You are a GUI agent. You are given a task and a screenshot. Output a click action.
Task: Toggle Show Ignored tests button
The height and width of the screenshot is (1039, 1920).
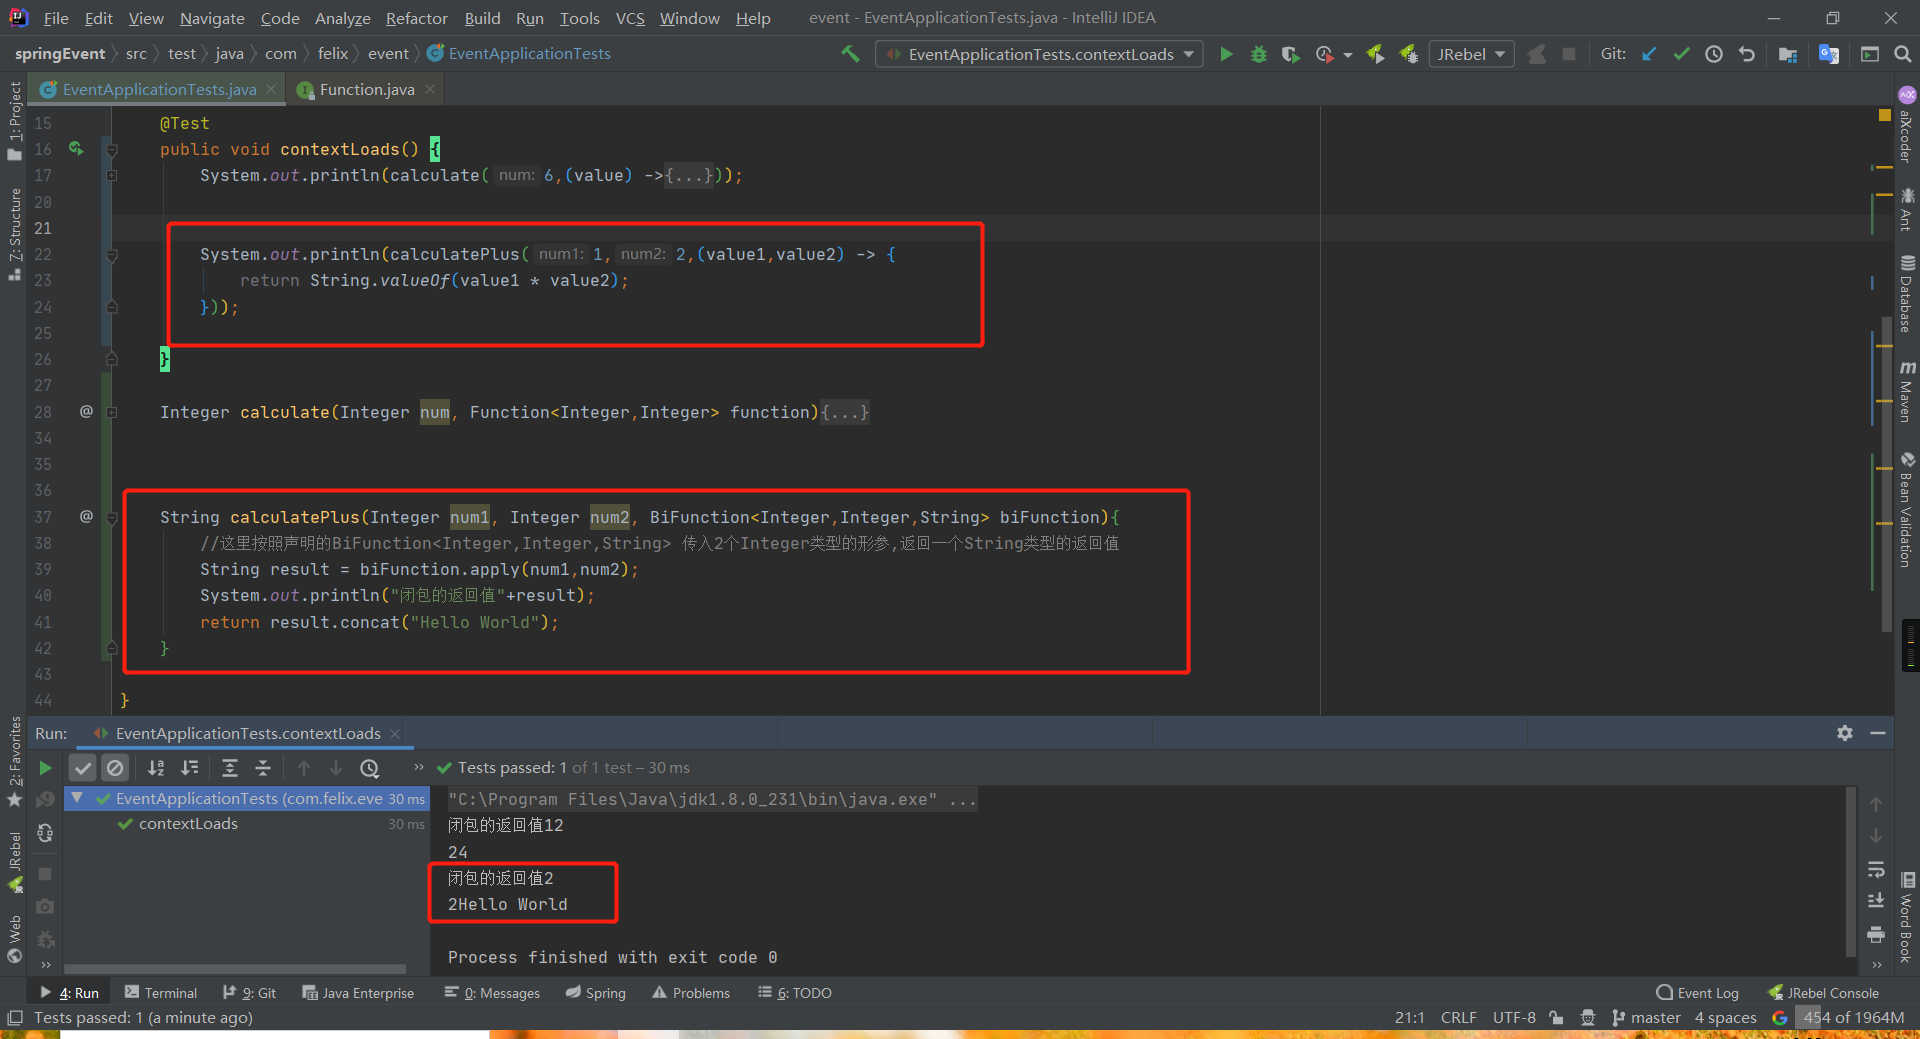pos(116,768)
